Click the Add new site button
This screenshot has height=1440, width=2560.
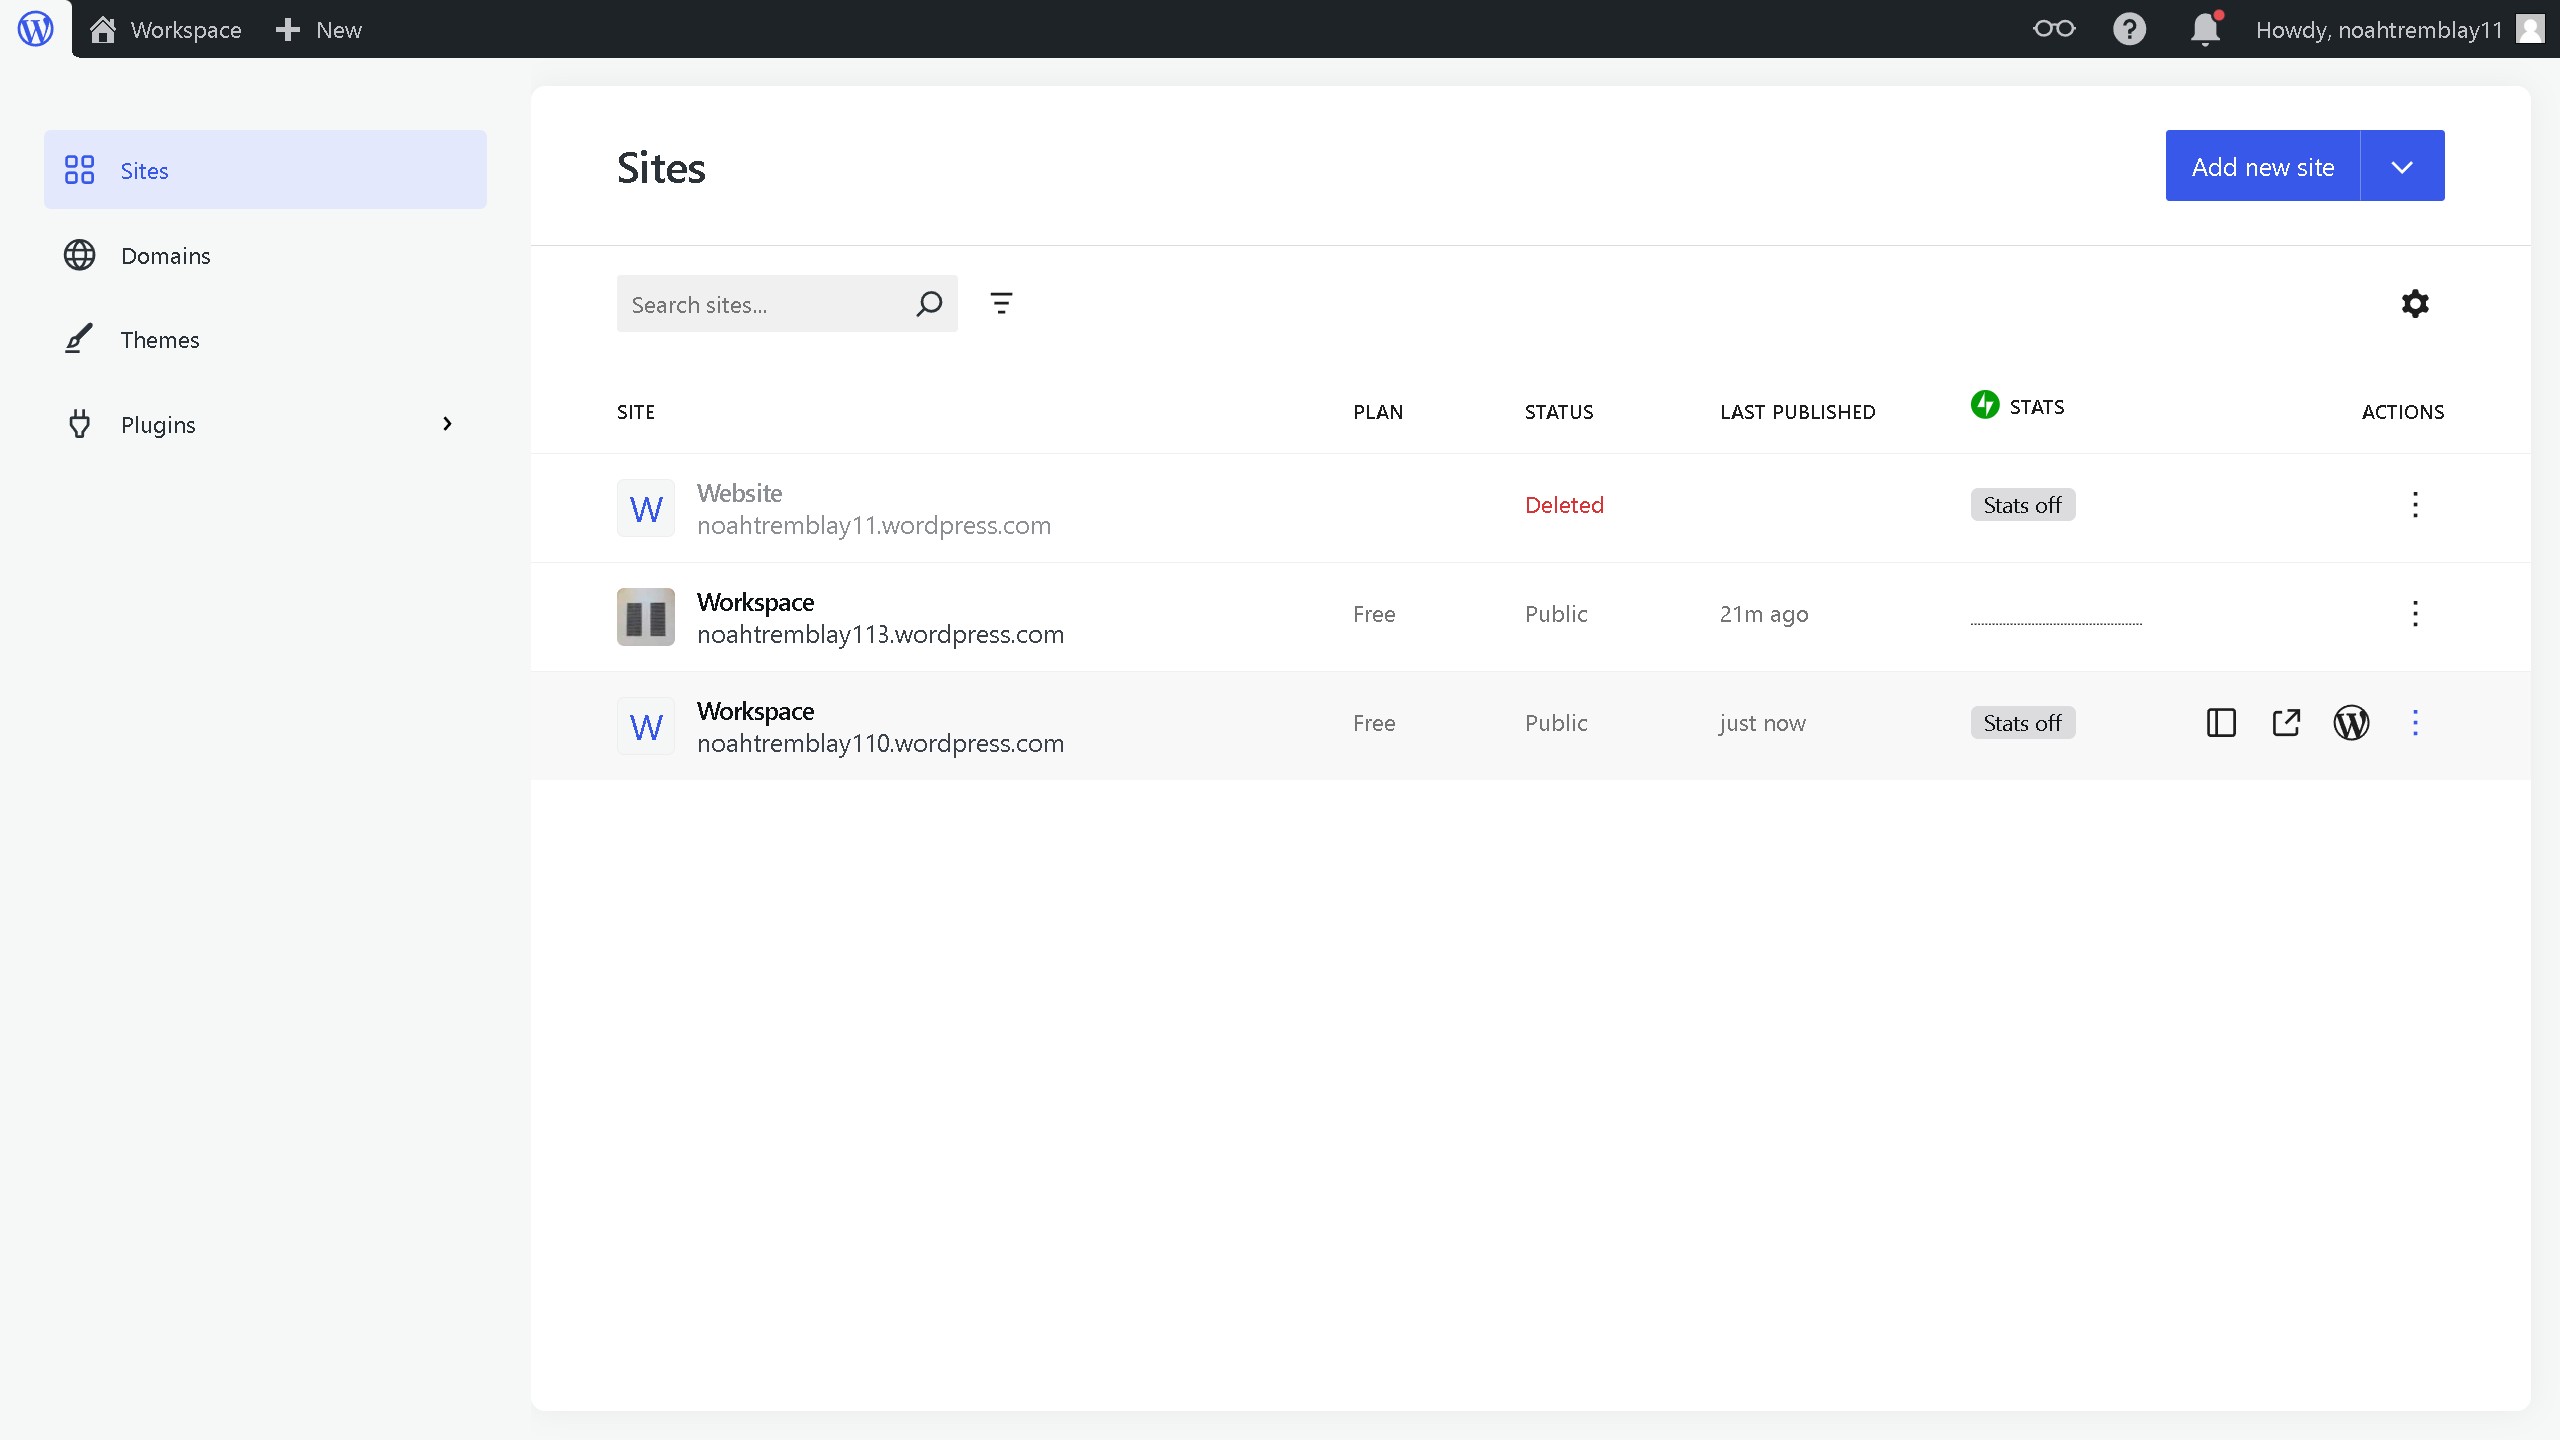pos(2263,165)
